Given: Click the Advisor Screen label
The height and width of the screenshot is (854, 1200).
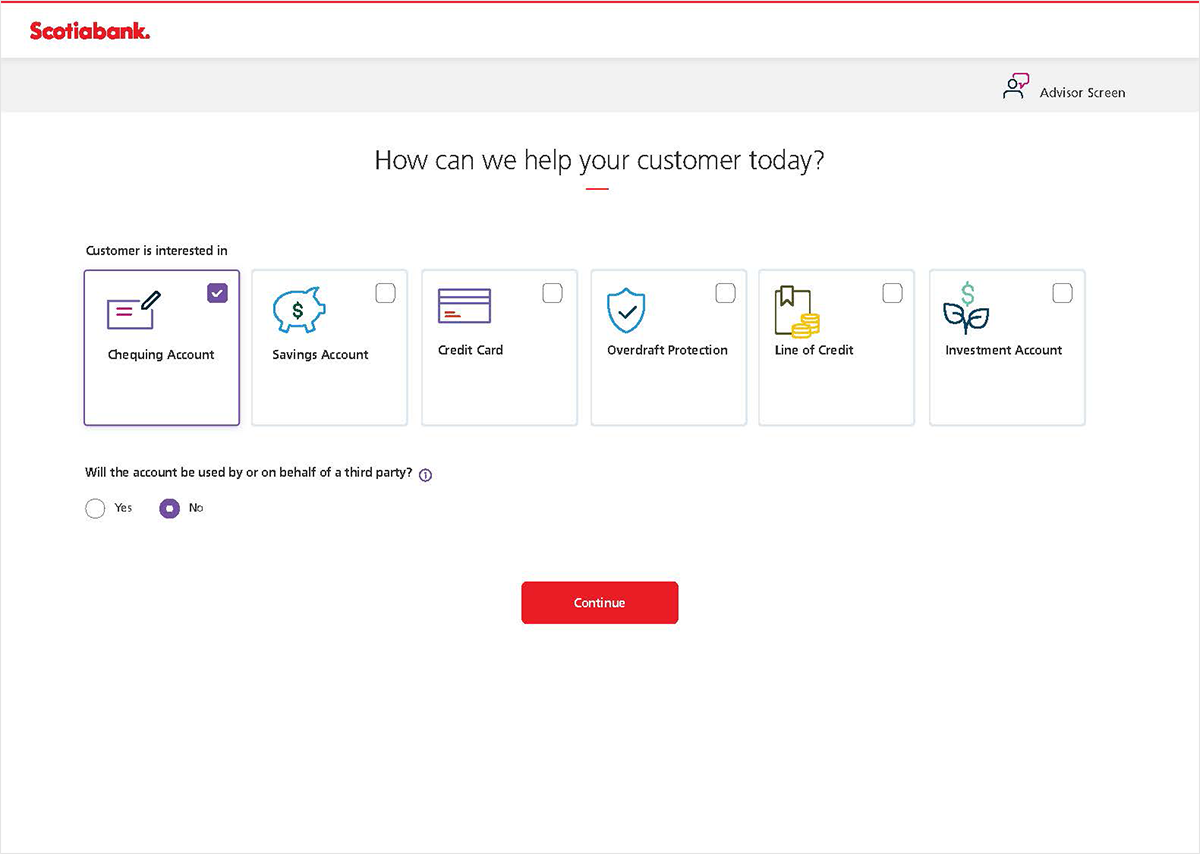Looking at the screenshot, I should 1082,92.
